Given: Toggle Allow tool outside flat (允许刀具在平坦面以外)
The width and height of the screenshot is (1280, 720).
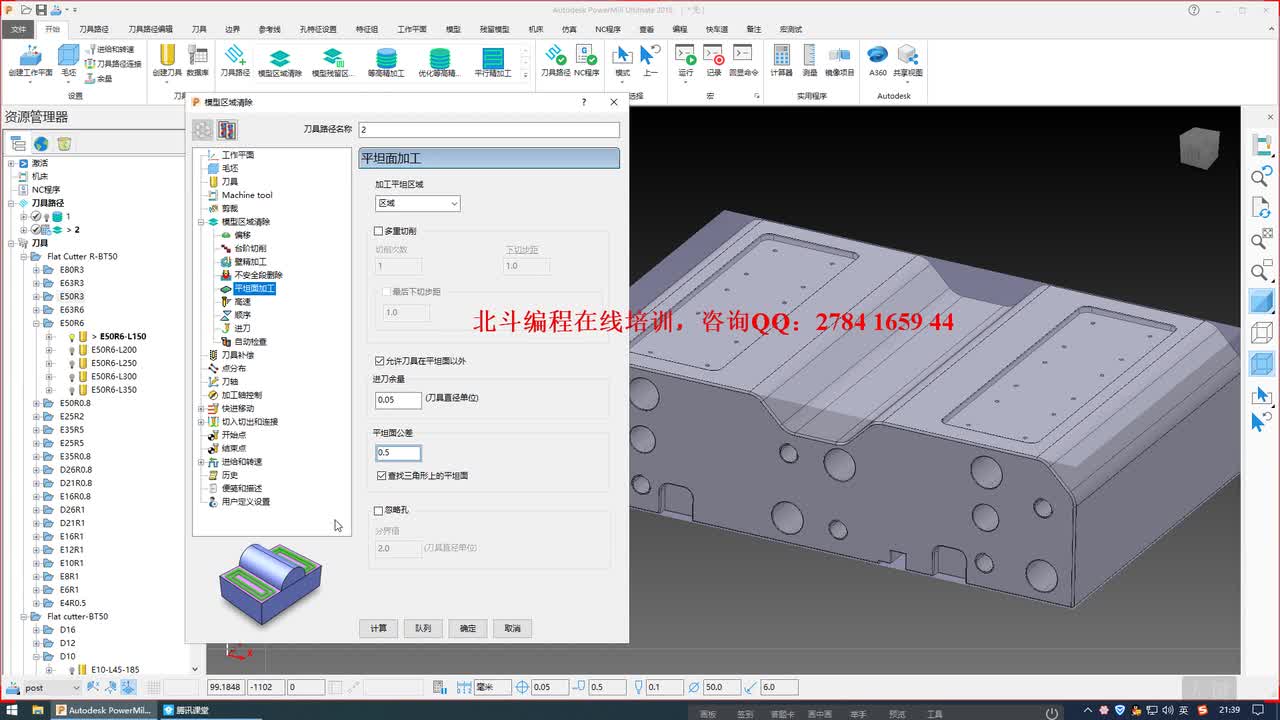Looking at the screenshot, I should tap(379, 361).
